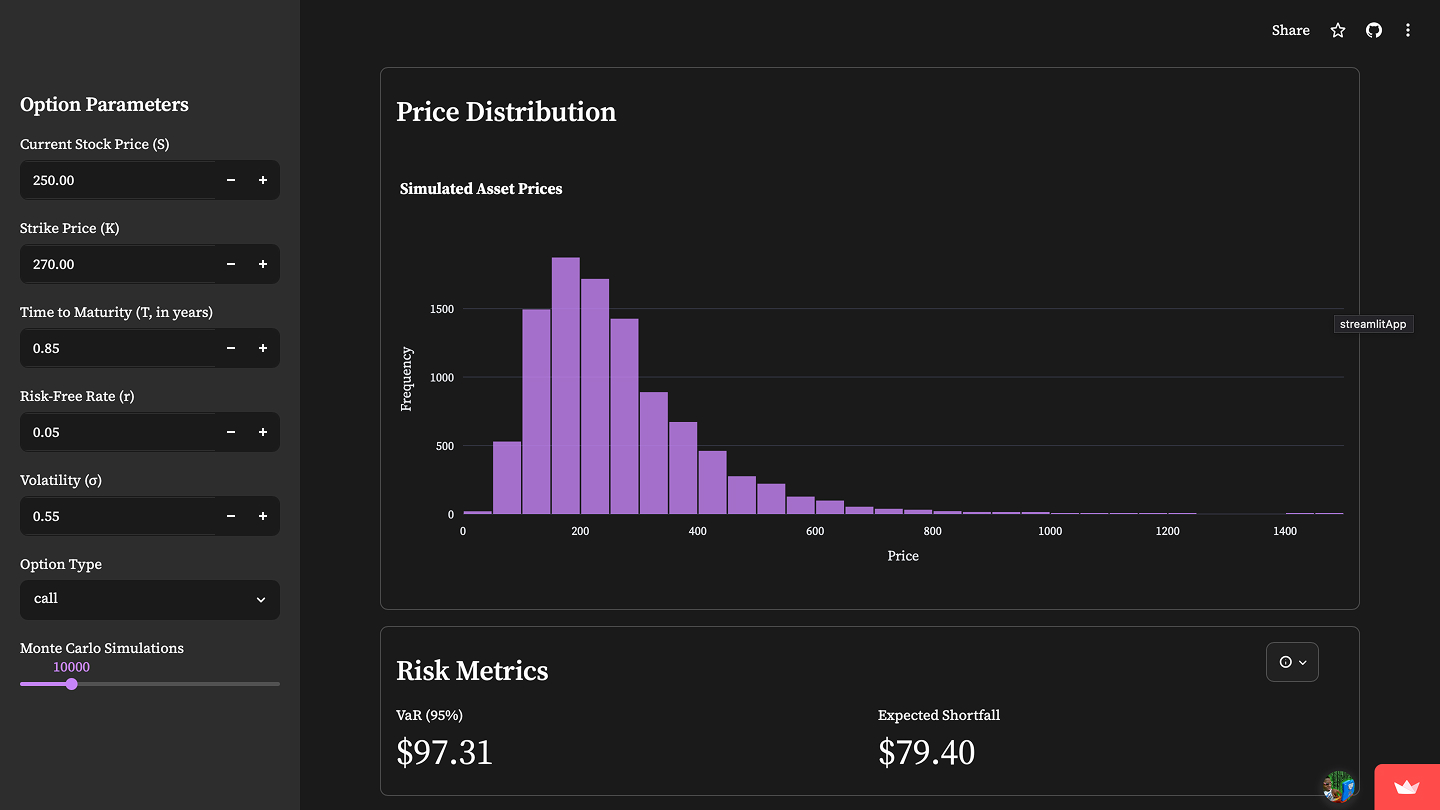Click the Option Parameters sidebar heading

[x=104, y=105]
